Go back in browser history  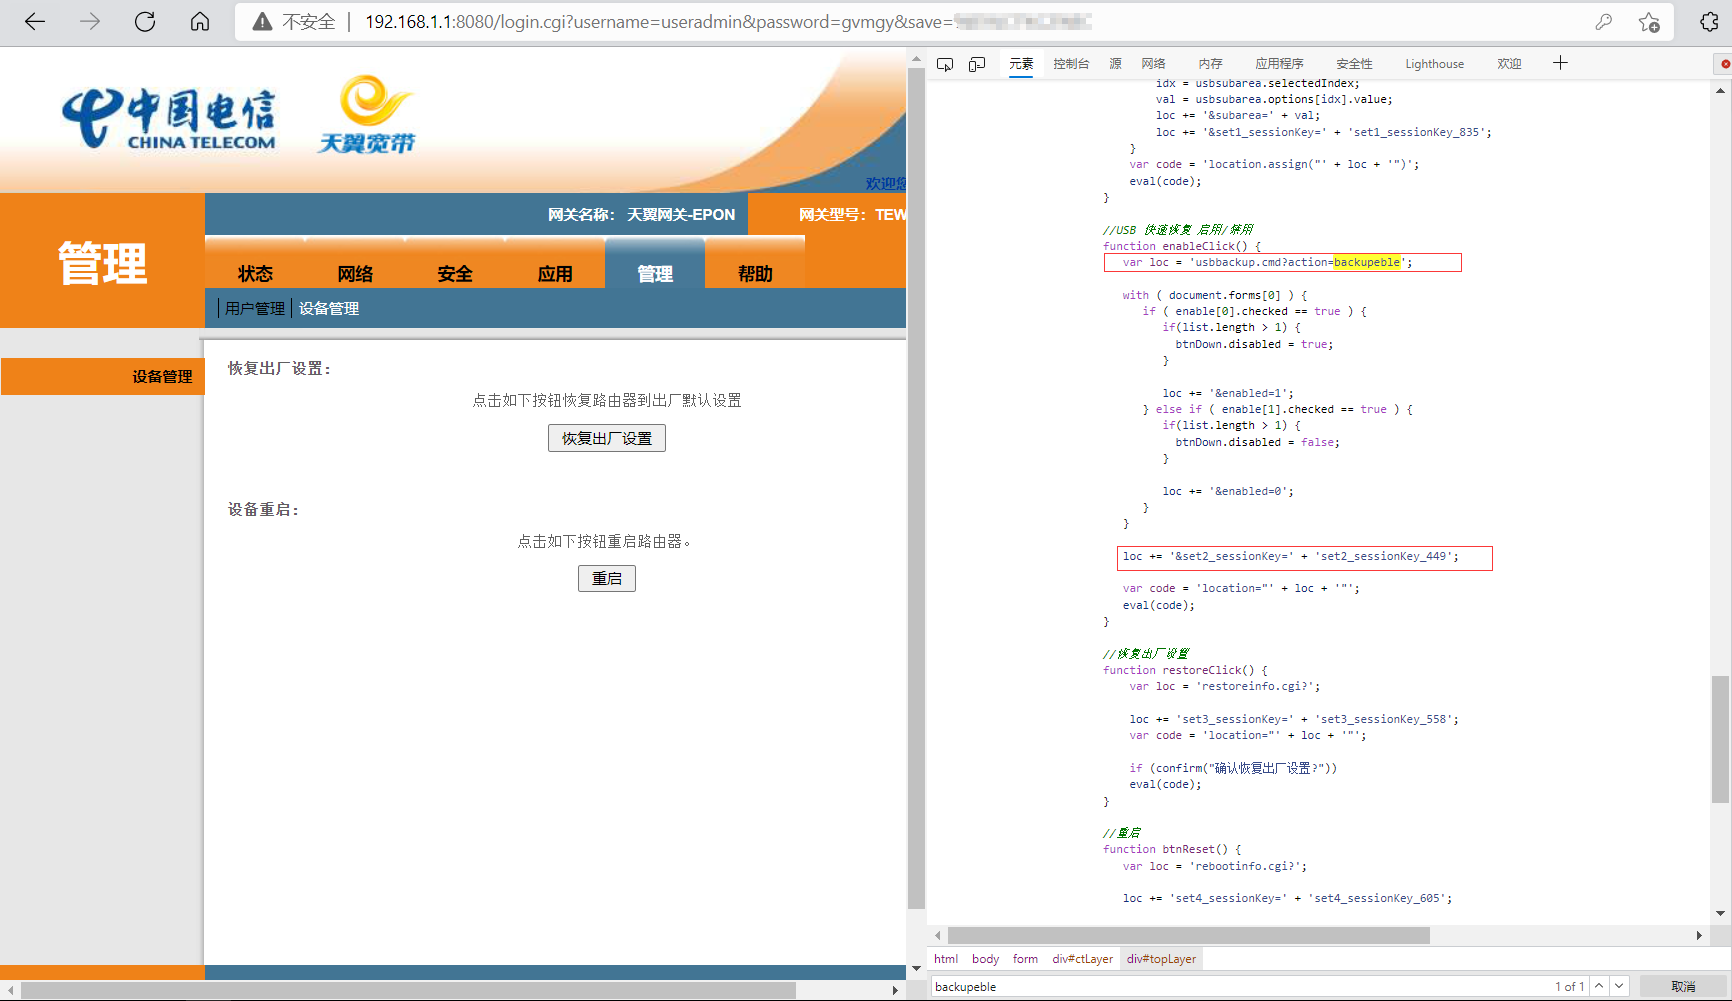35,22
